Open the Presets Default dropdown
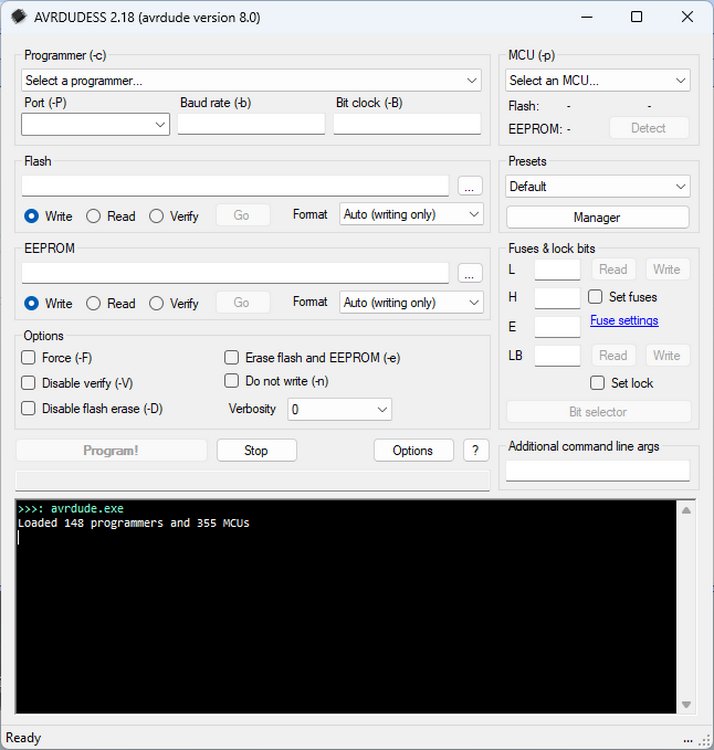This screenshot has width=714, height=750. click(597, 187)
